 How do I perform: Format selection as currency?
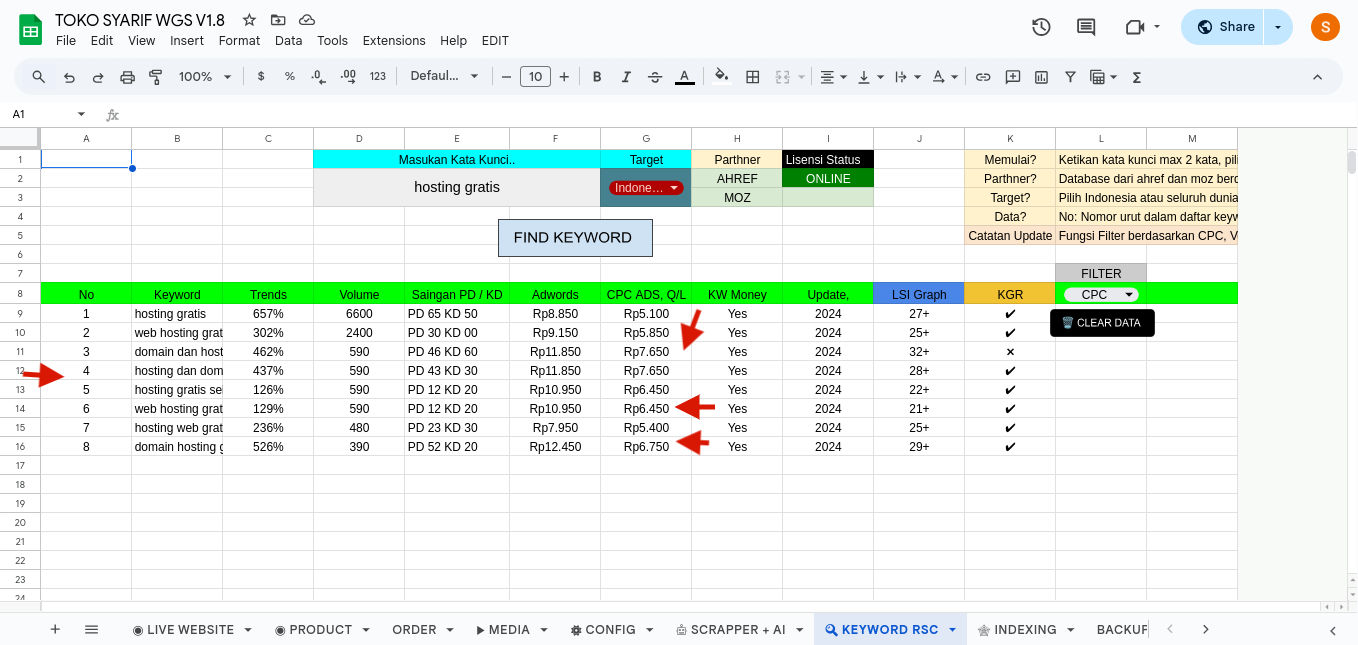261,76
